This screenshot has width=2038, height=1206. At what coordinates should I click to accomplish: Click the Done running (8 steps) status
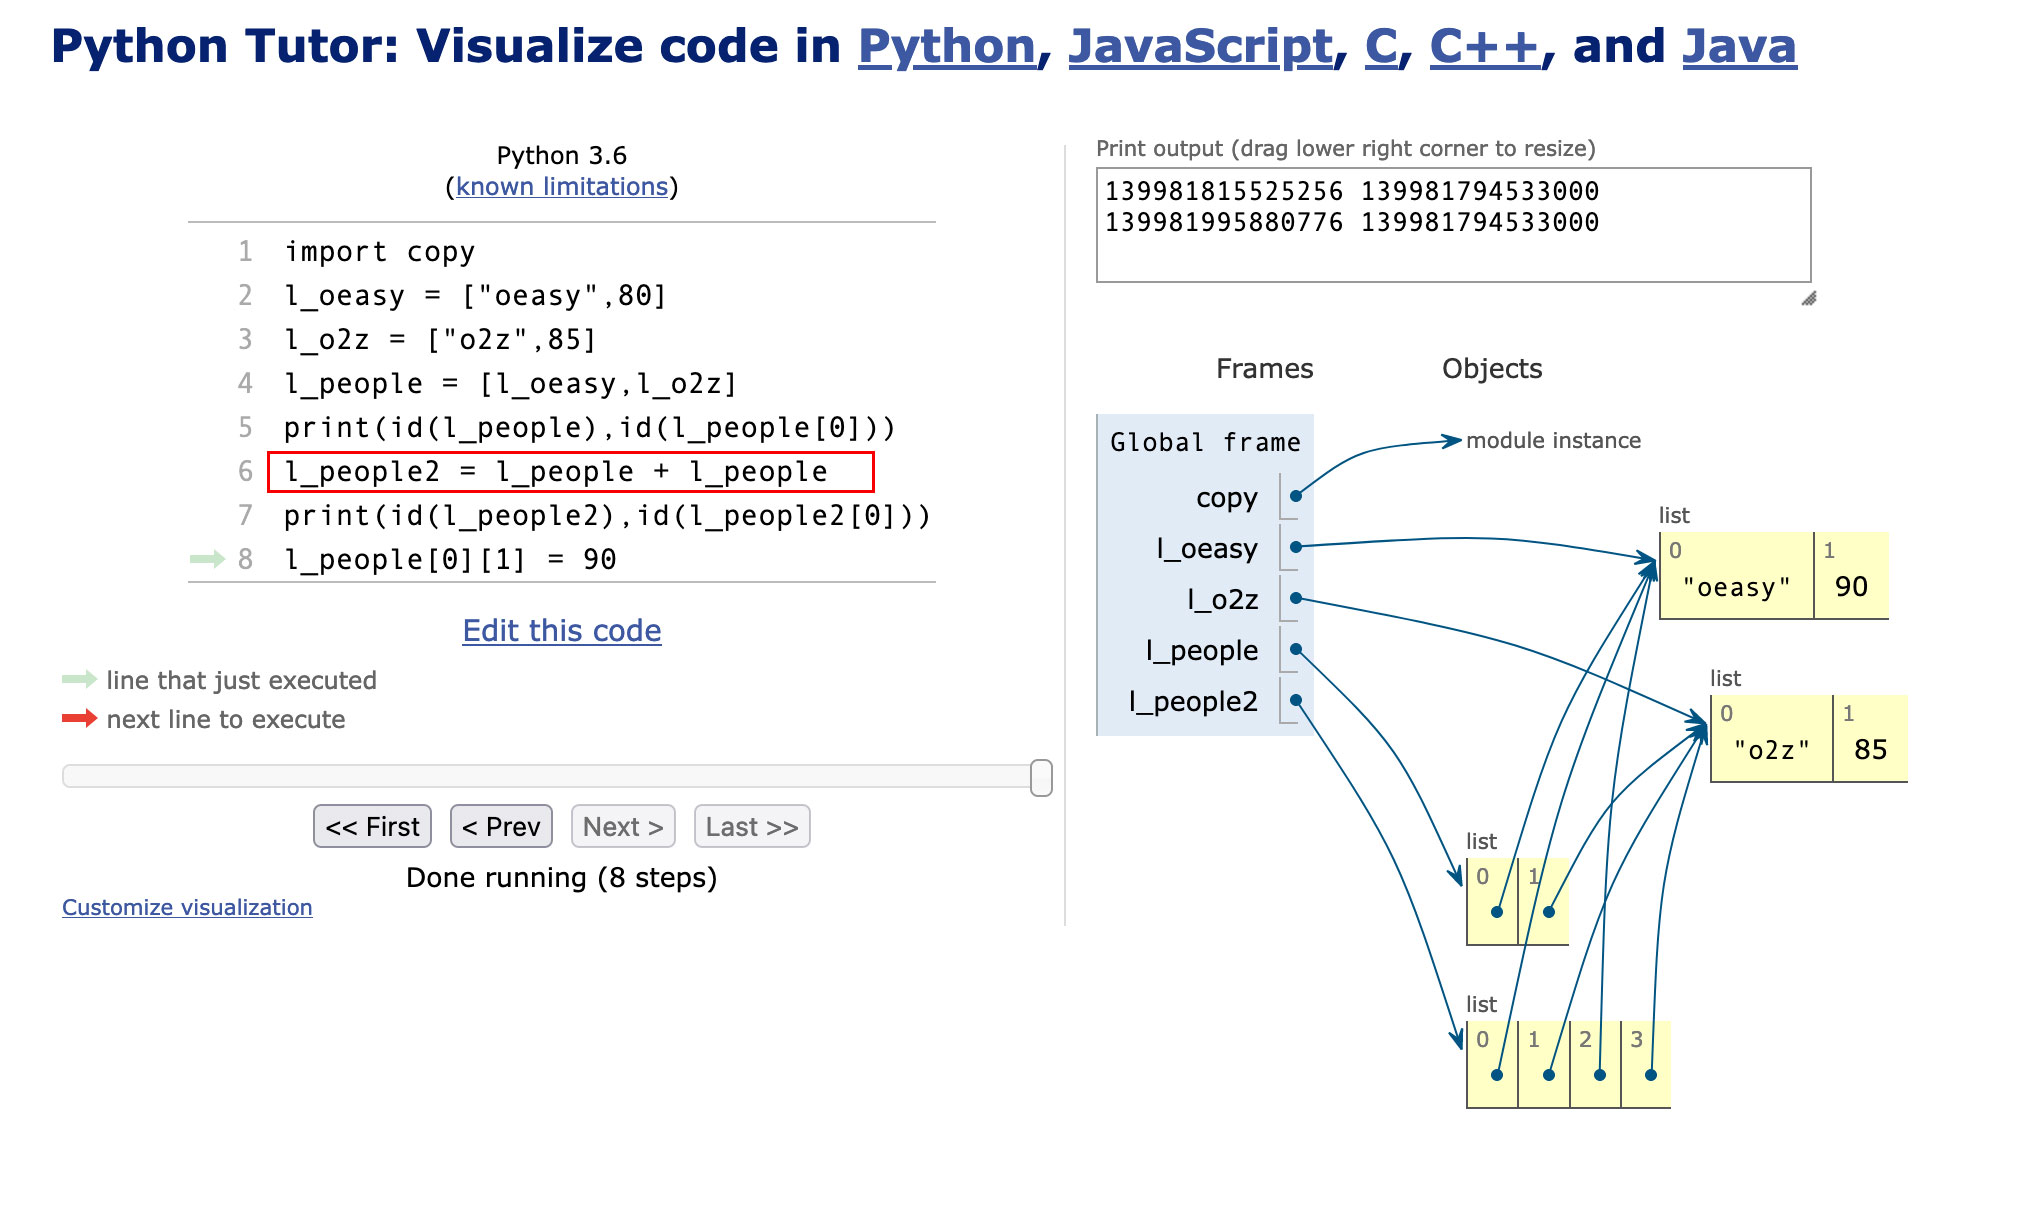coord(562,878)
